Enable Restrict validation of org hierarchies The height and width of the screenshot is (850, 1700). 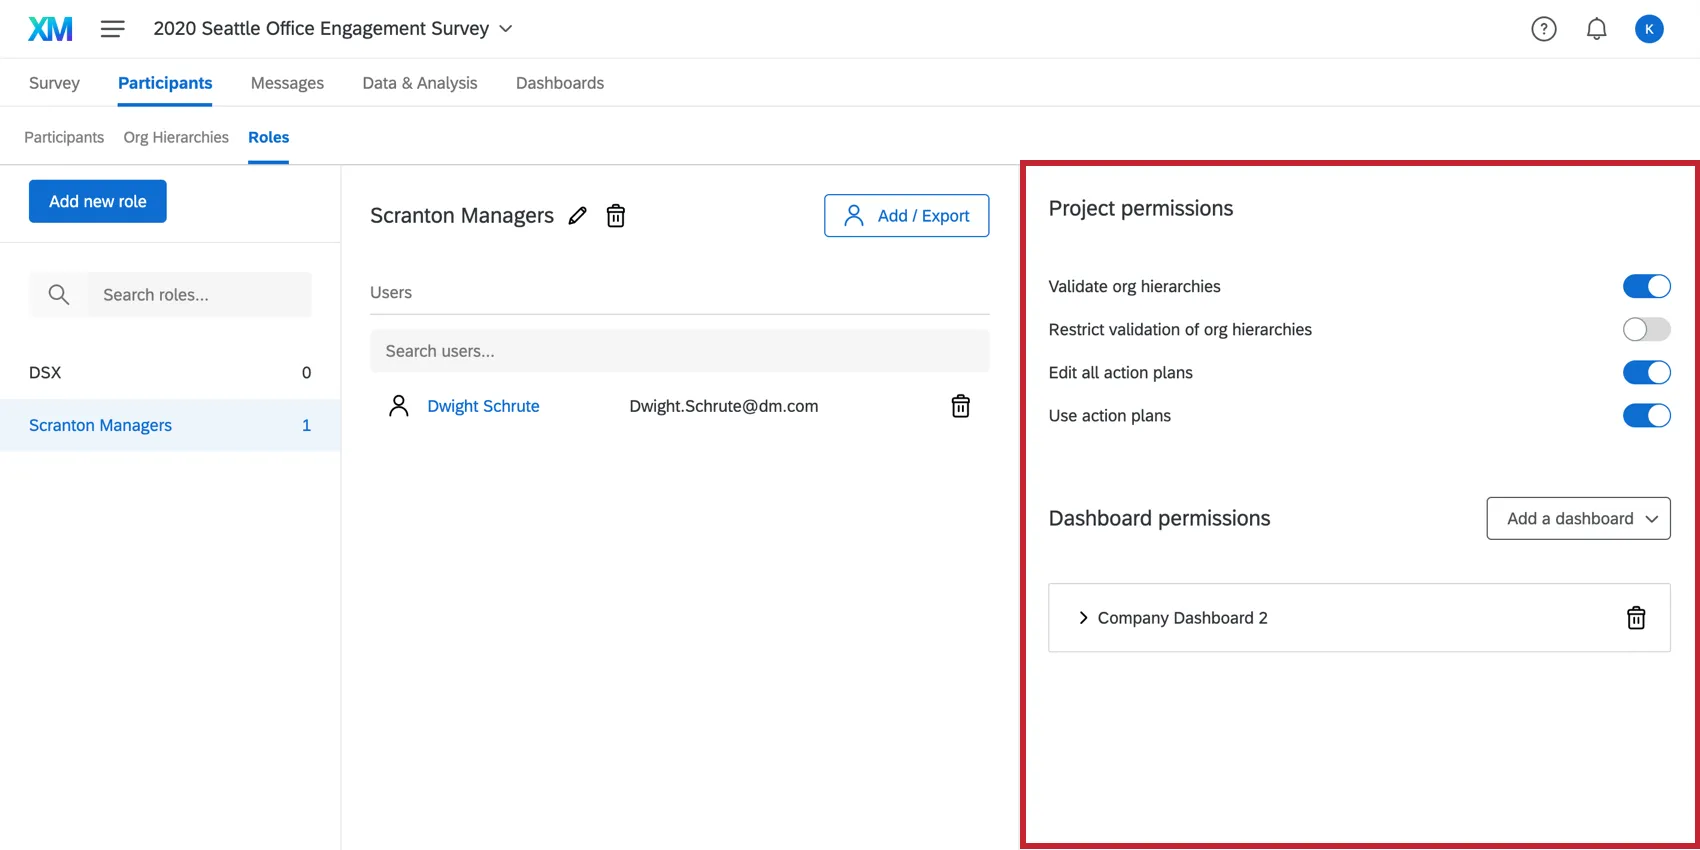[1646, 330]
